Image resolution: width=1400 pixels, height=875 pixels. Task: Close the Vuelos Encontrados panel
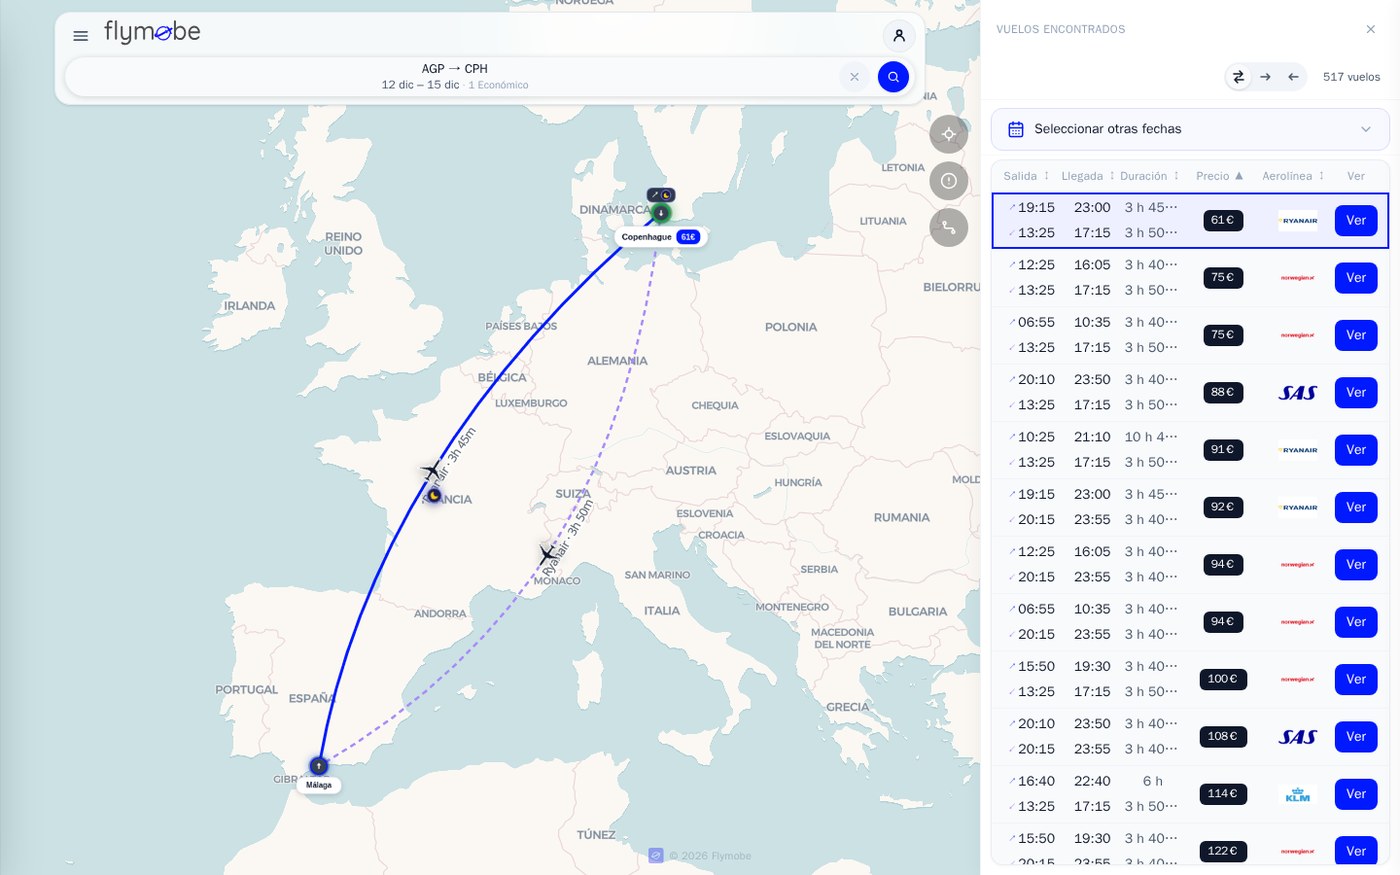1371,29
